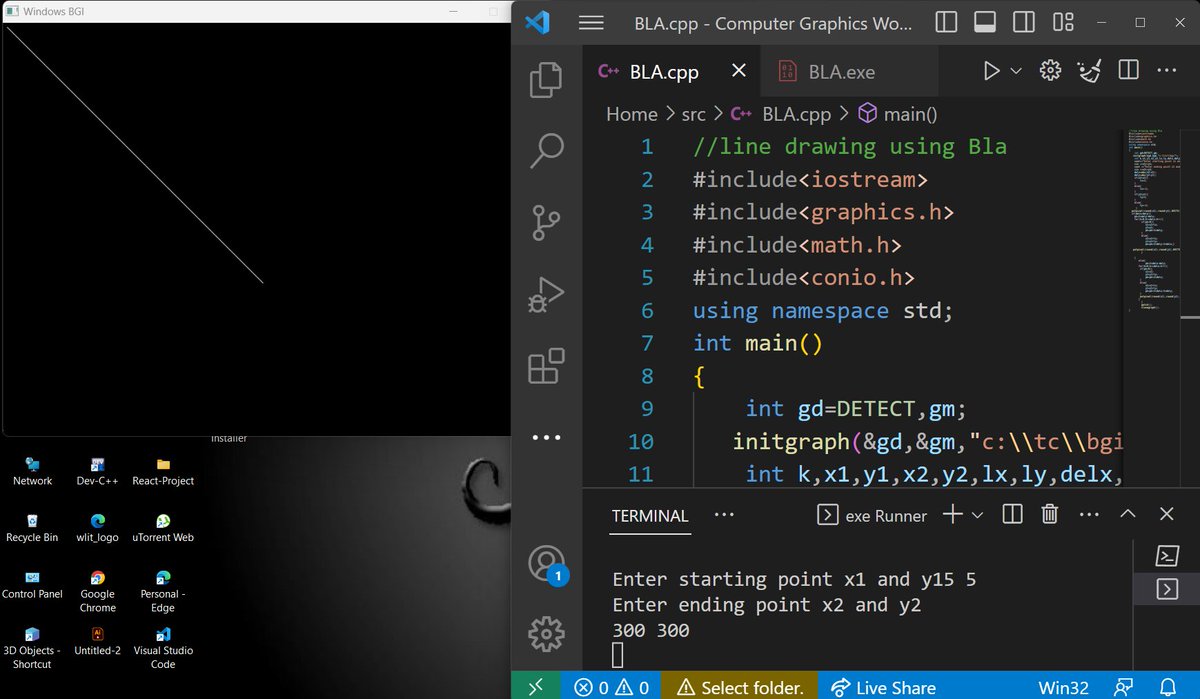Open the new terminal launch profile dropdown

pyautogui.click(x=977, y=515)
